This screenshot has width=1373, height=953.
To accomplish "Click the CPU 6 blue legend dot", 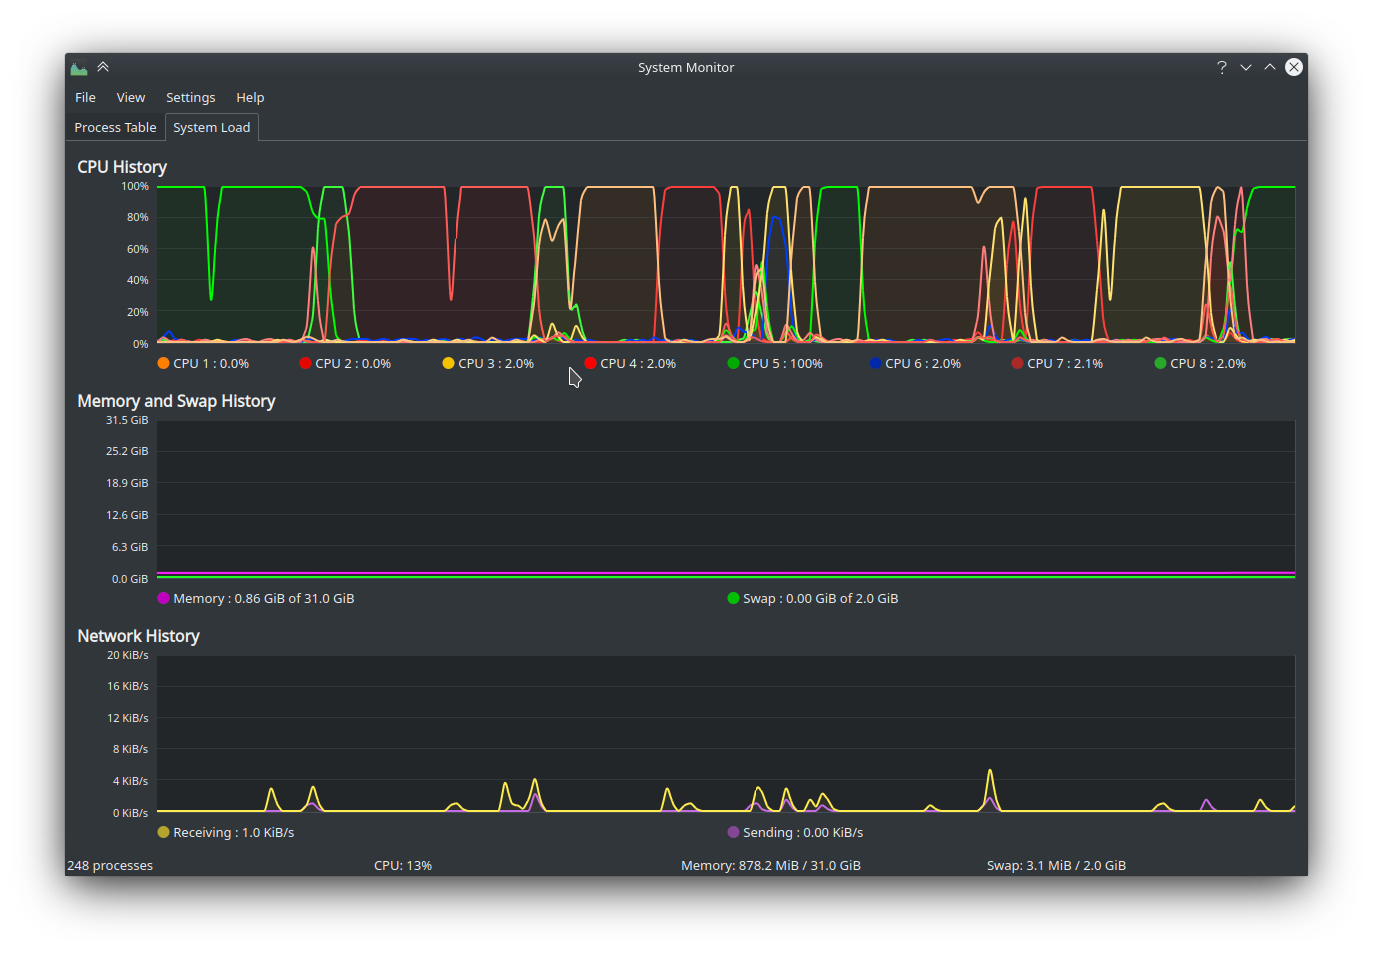I will [x=875, y=363].
